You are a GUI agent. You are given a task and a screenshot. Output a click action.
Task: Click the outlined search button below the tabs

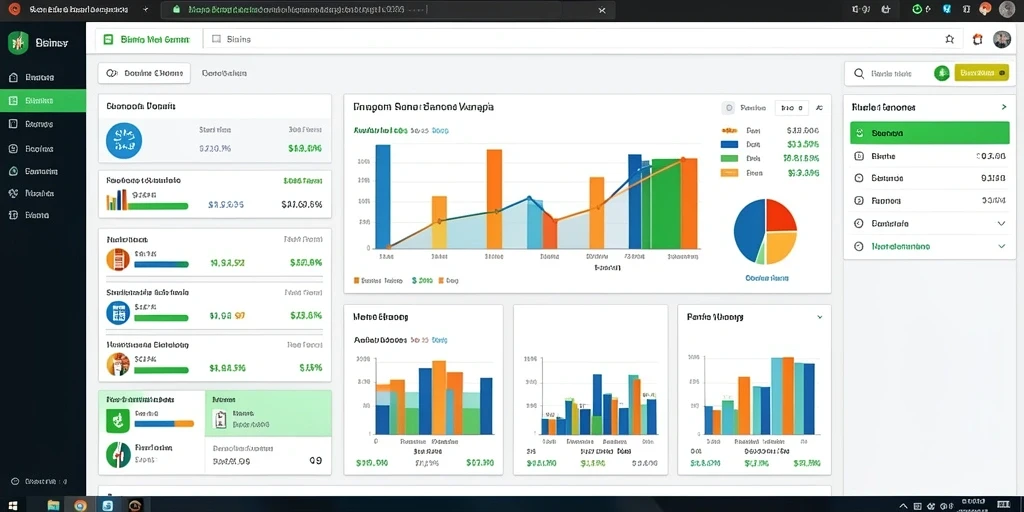pyautogui.click(x=144, y=73)
